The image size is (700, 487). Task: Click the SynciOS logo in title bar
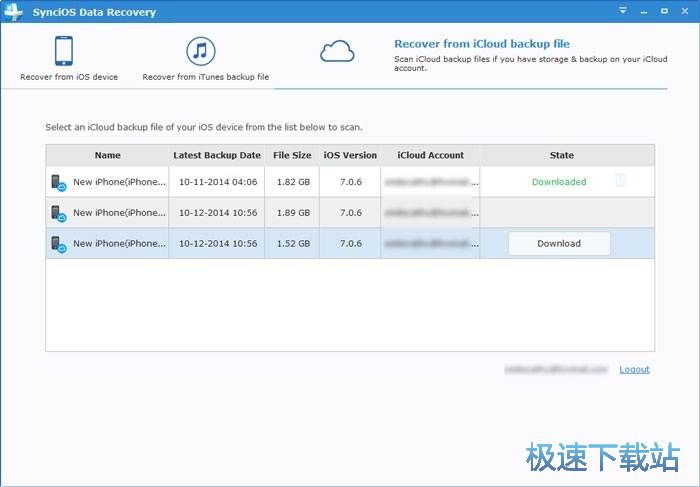pos(13,12)
